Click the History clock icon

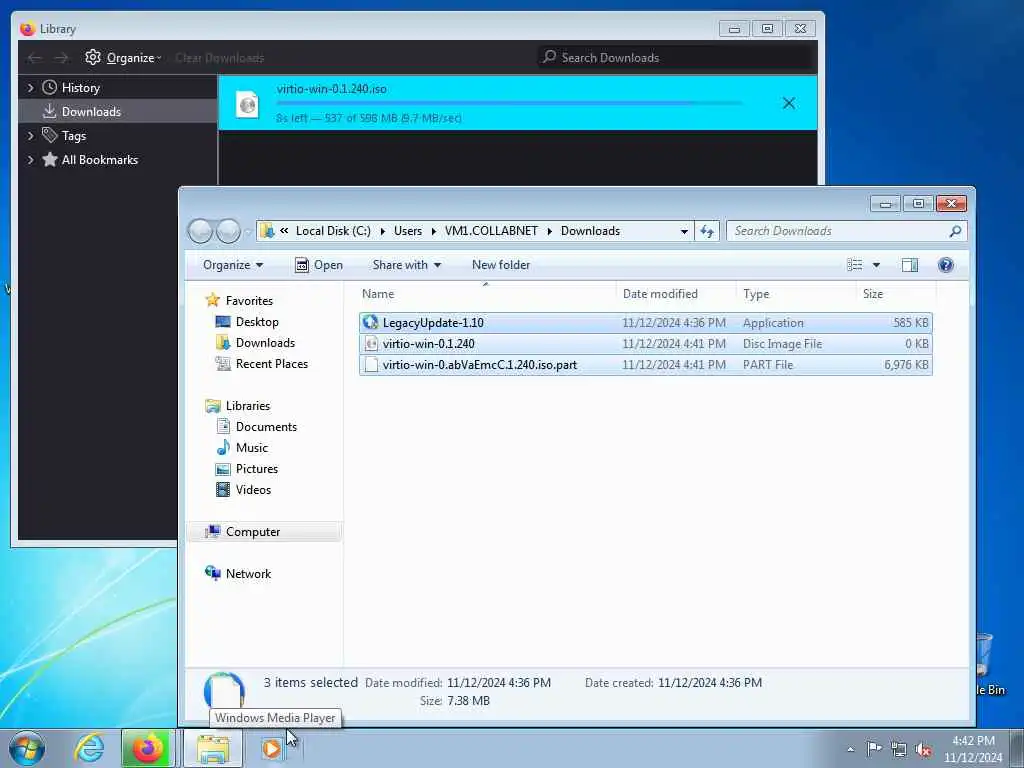(50, 88)
